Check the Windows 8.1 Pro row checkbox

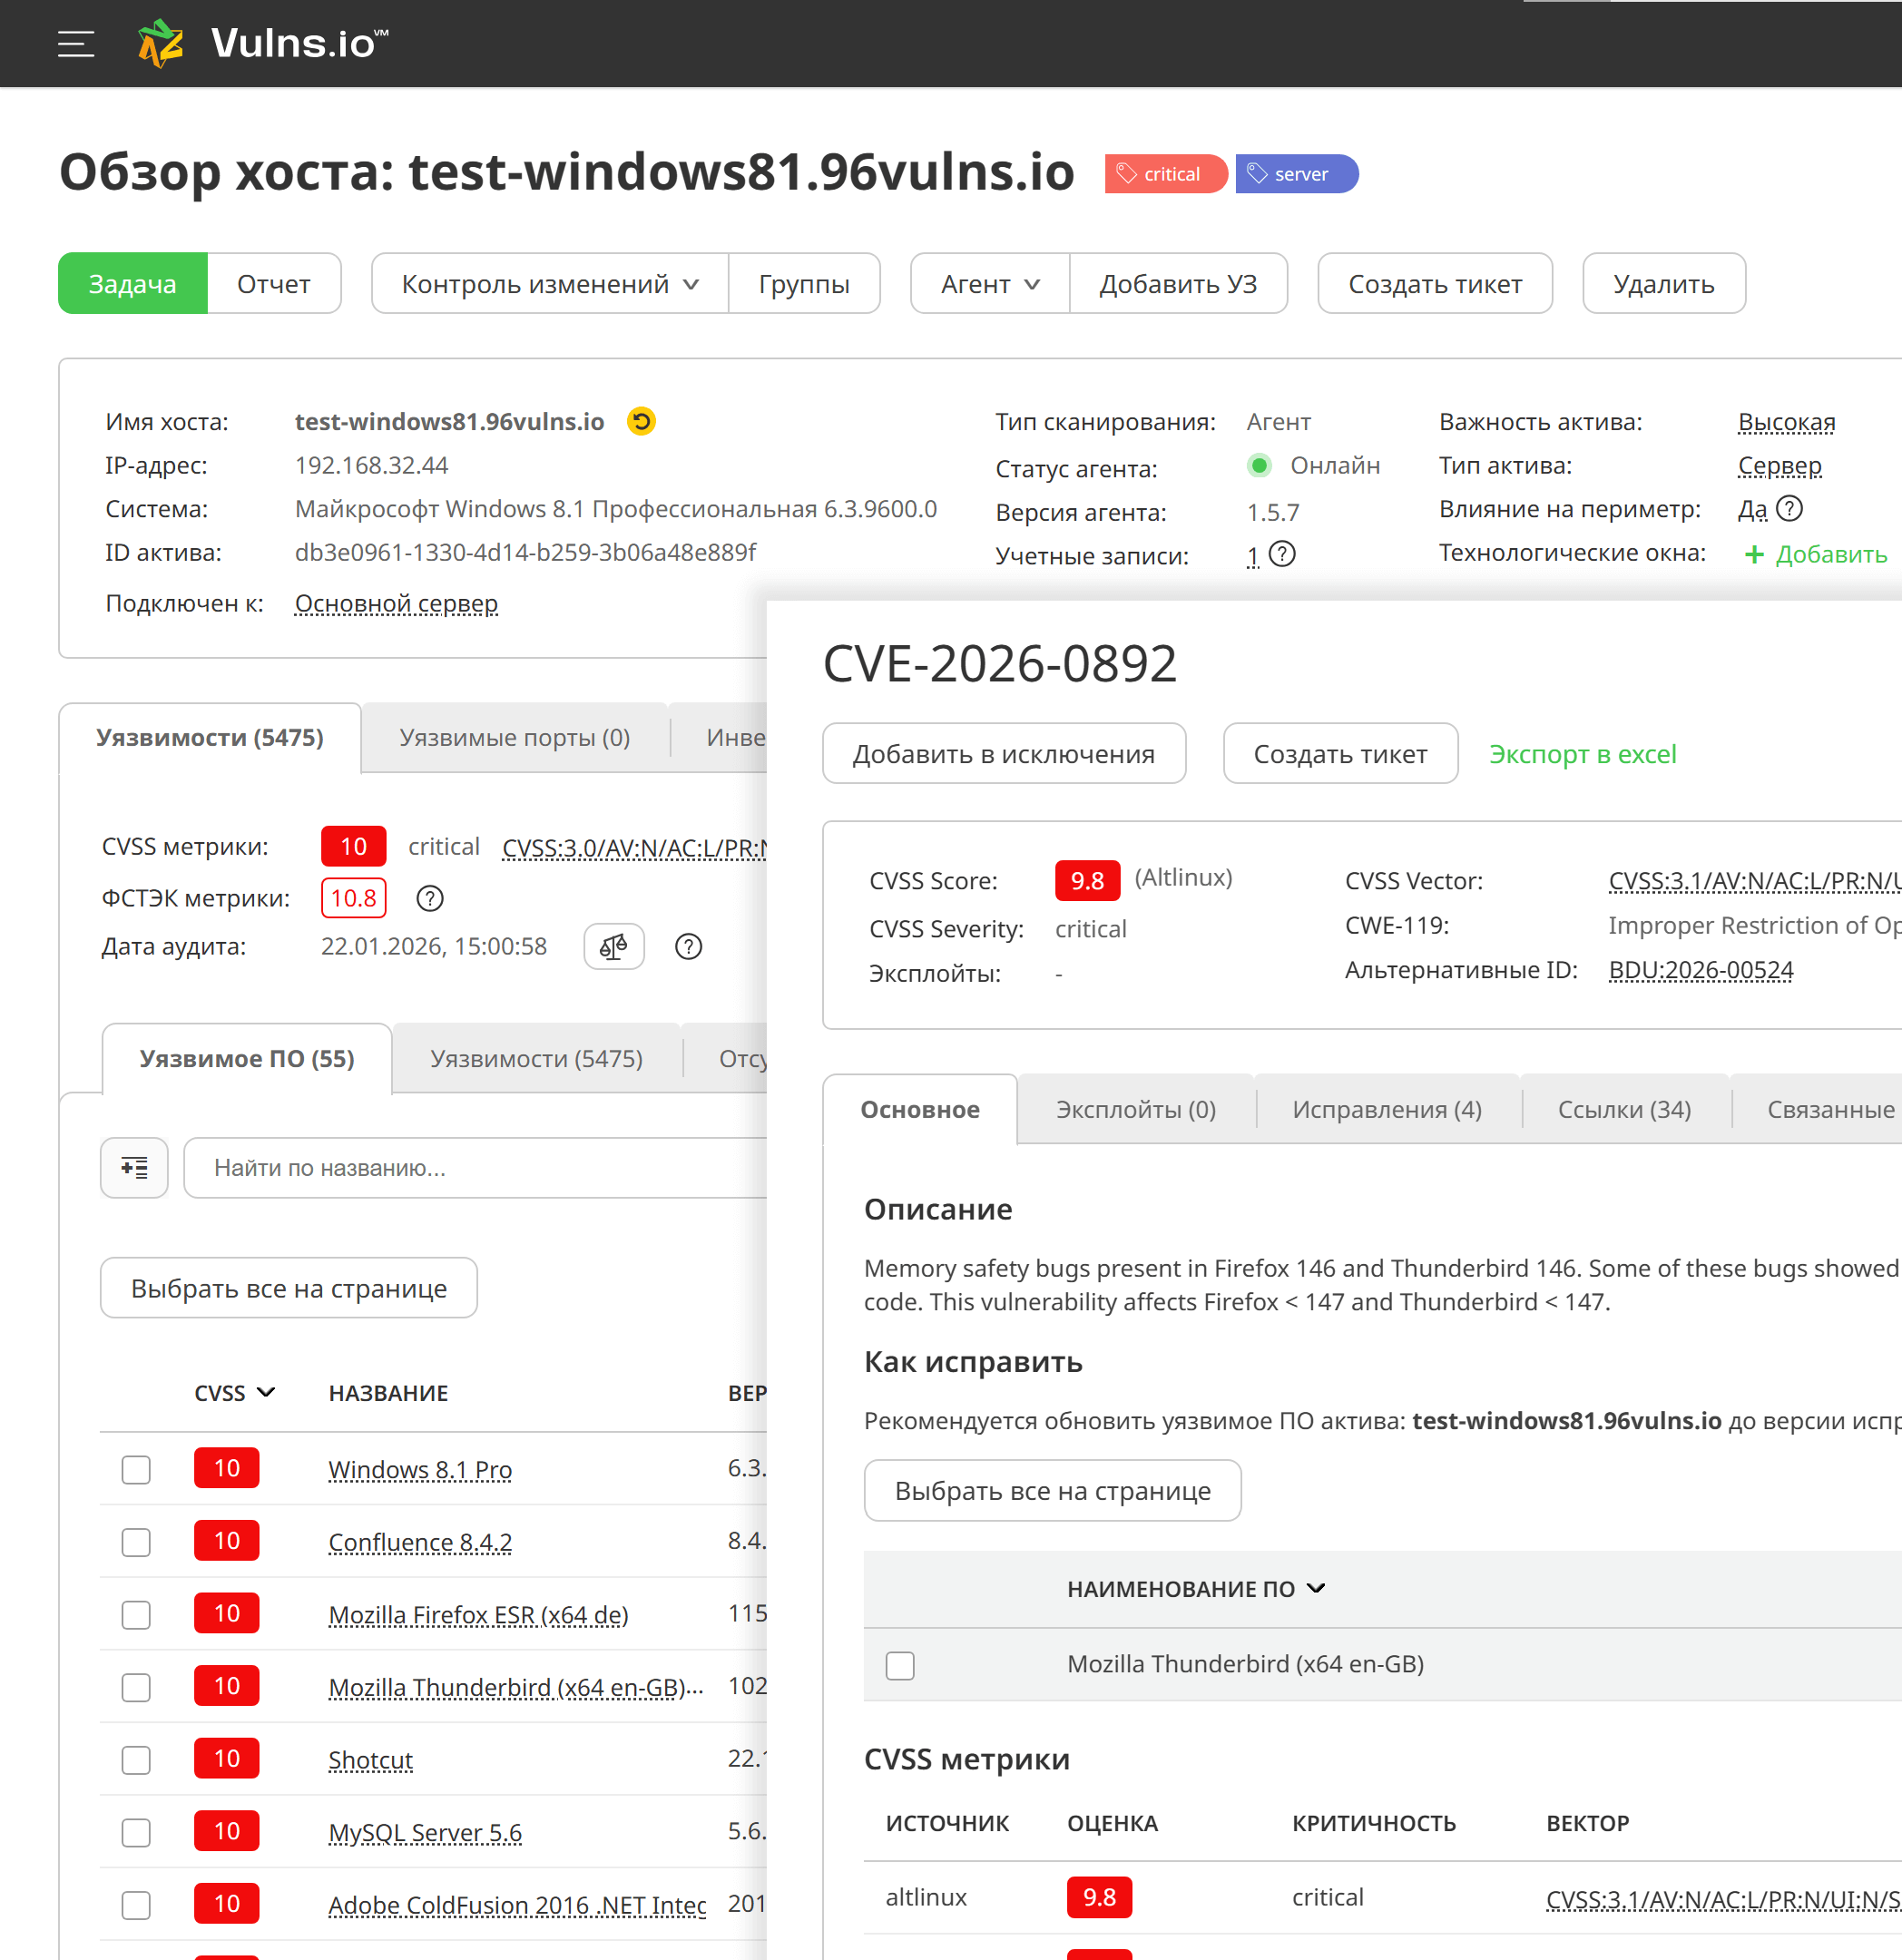coord(136,1469)
